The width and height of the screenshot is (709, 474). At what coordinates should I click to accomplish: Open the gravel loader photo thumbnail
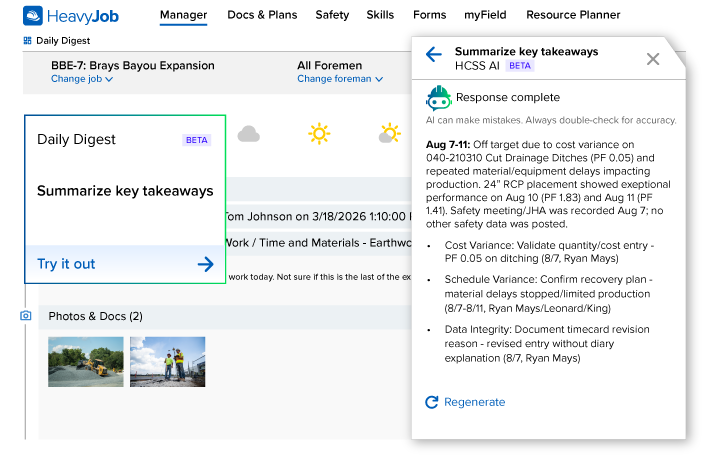[86, 362]
